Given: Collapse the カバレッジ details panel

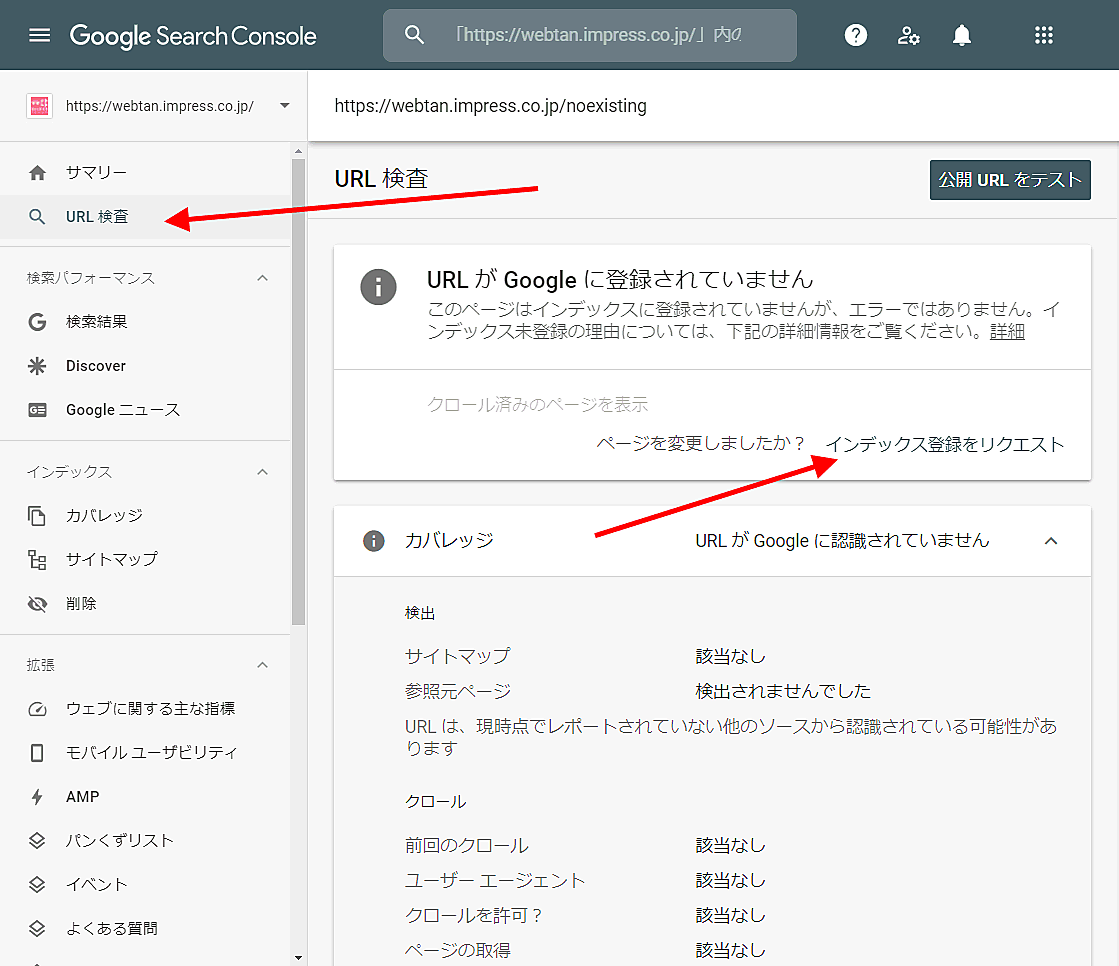Looking at the screenshot, I should [x=1050, y=541].
